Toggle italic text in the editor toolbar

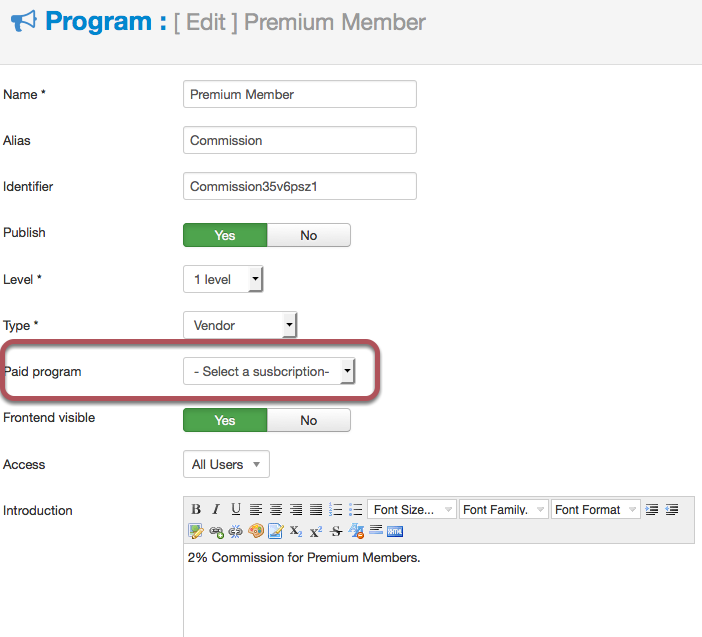coord(216,509)
